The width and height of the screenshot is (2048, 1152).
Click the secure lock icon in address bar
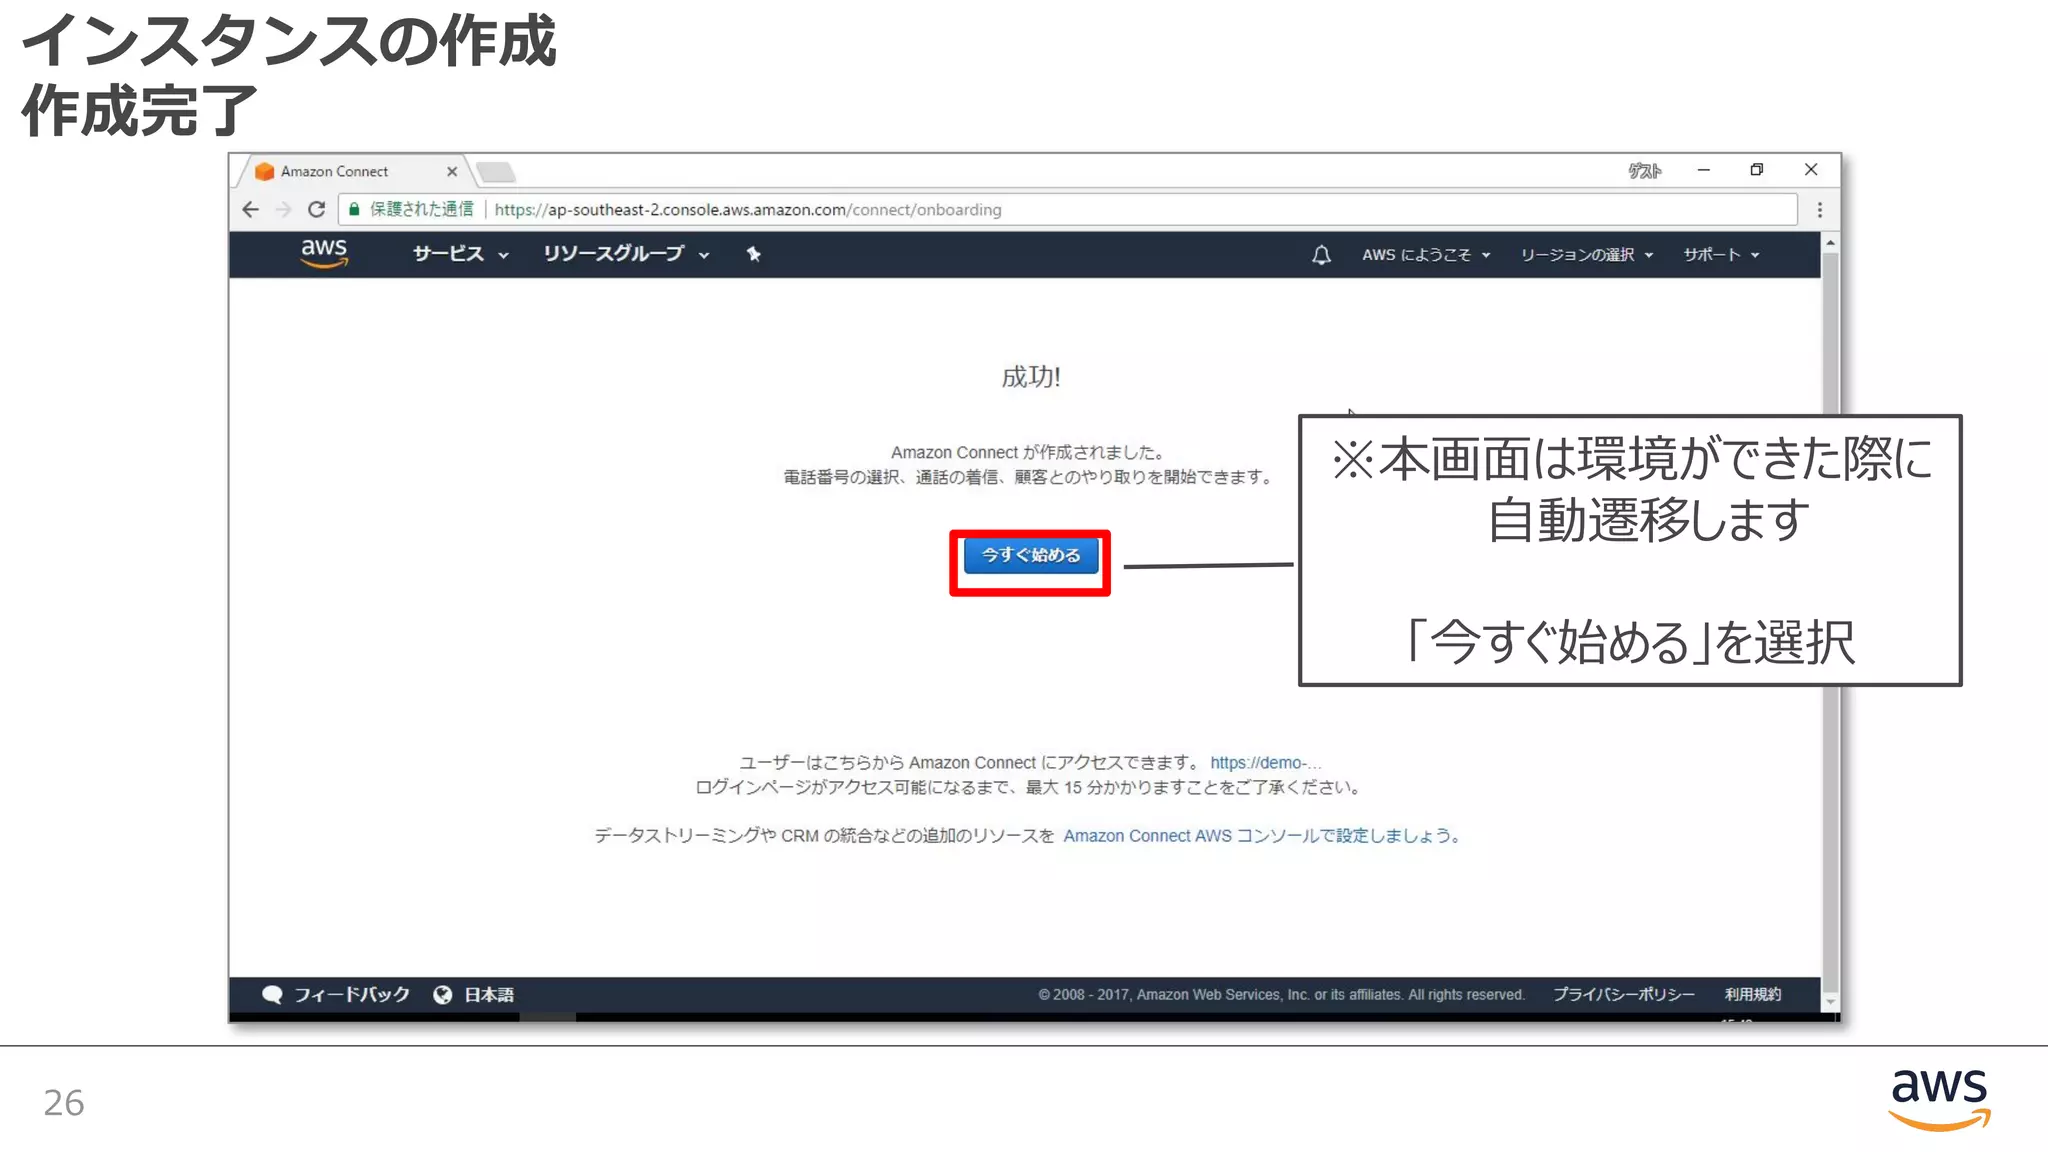[x=354, y=210]
